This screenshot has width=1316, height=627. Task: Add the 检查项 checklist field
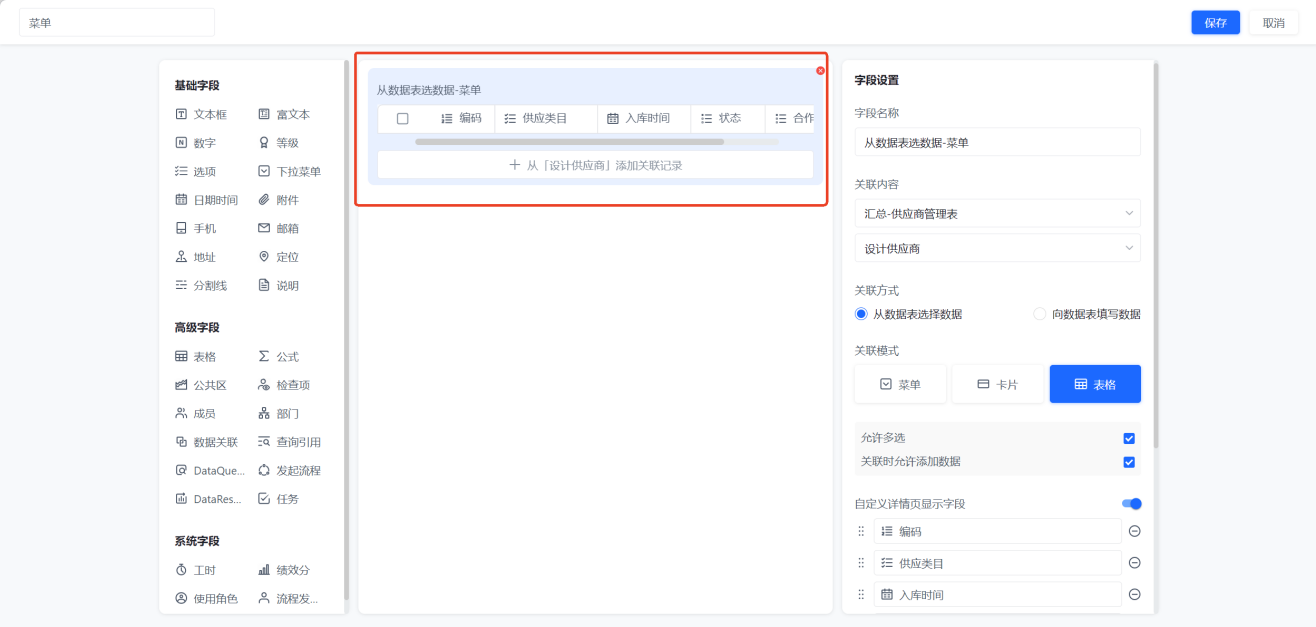click(x=284, y=385)
